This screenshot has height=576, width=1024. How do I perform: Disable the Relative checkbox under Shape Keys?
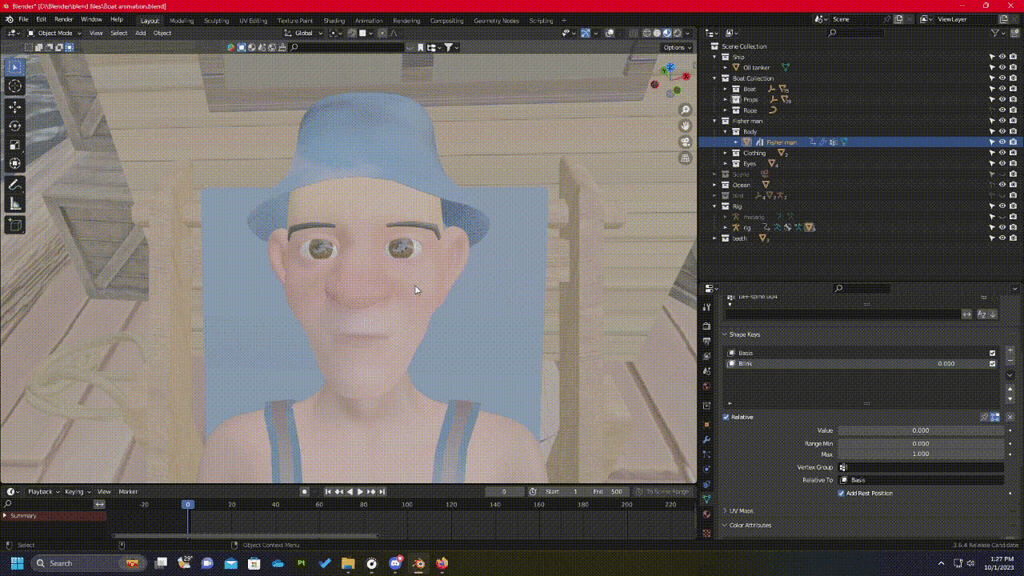(726, 417)
